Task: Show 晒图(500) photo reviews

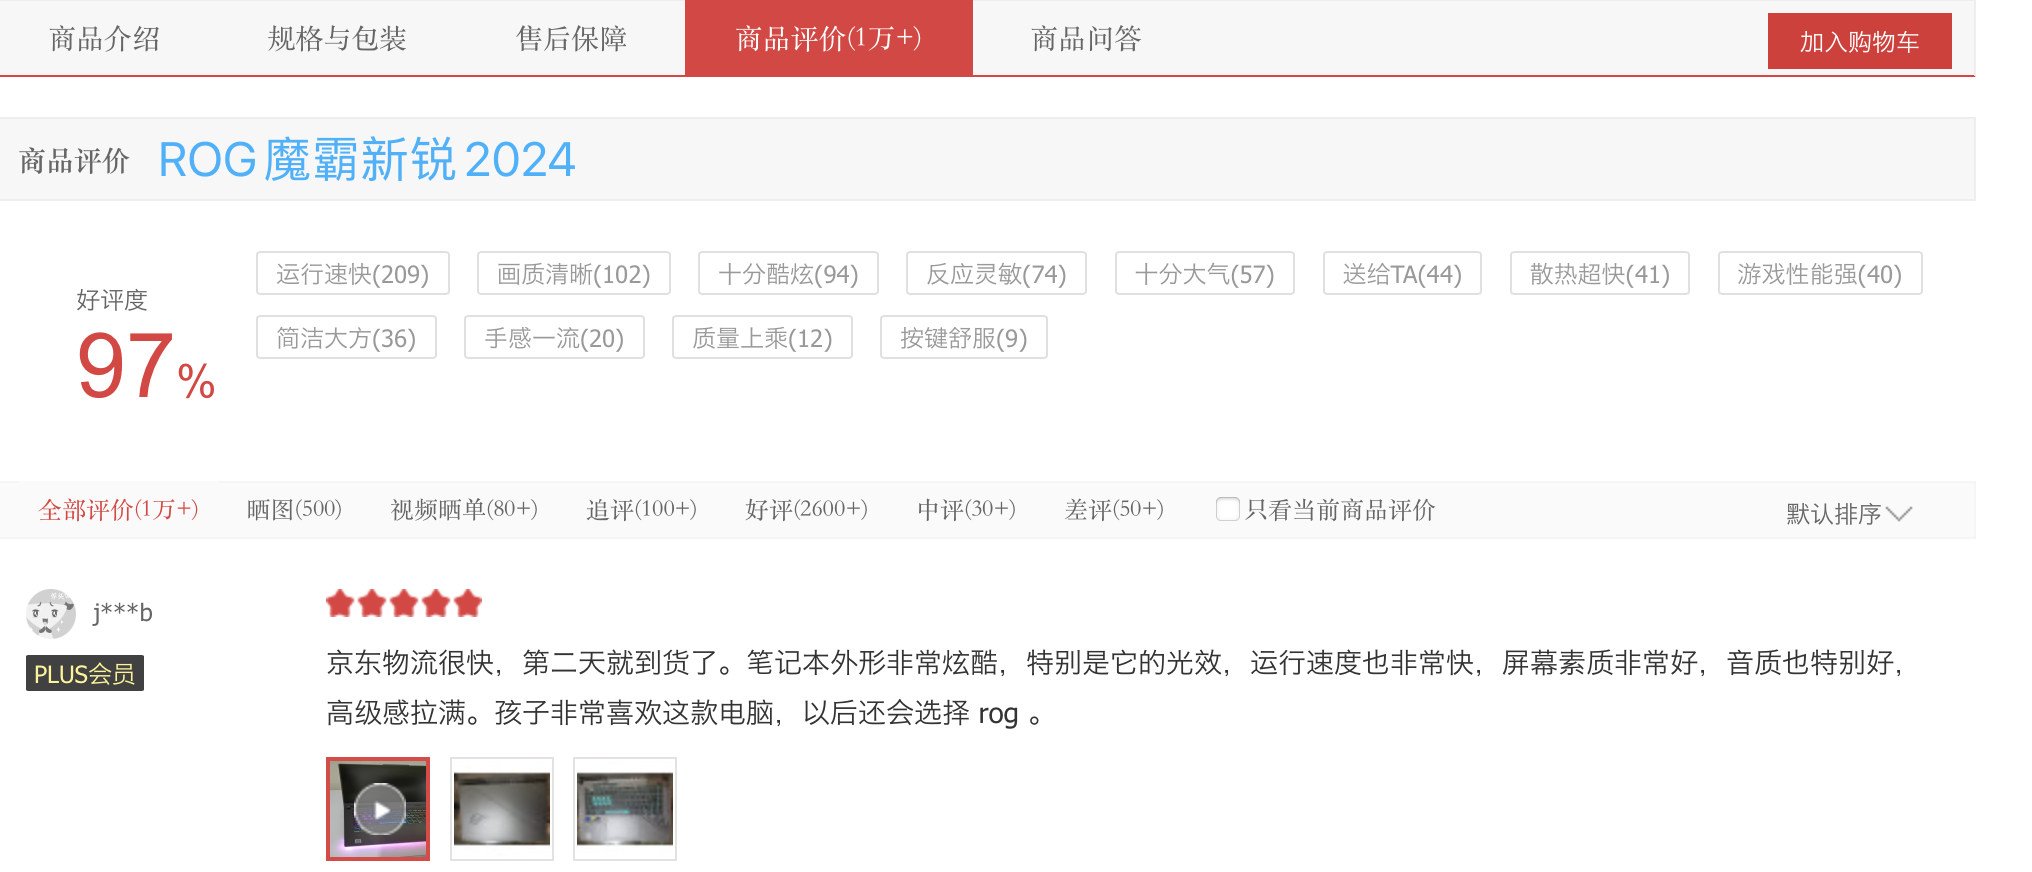Action: pos(294,509)
